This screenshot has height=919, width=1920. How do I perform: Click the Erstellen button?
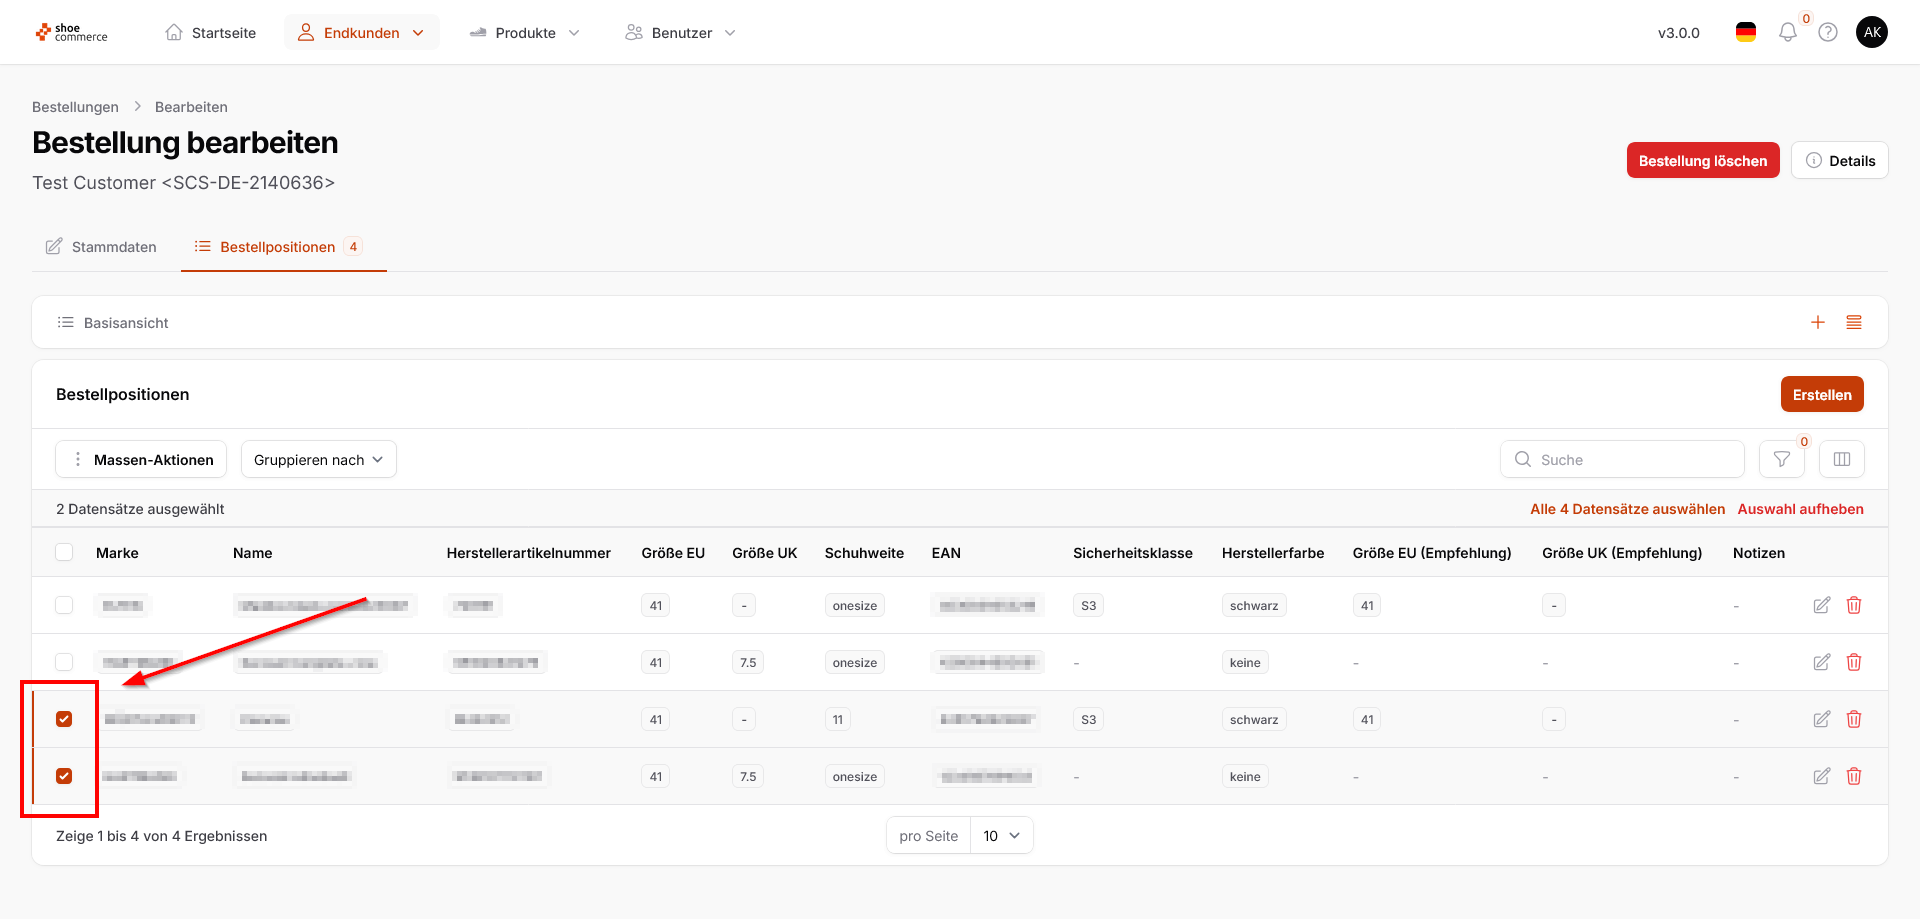pyautogui.click(x=1821, y=395)
